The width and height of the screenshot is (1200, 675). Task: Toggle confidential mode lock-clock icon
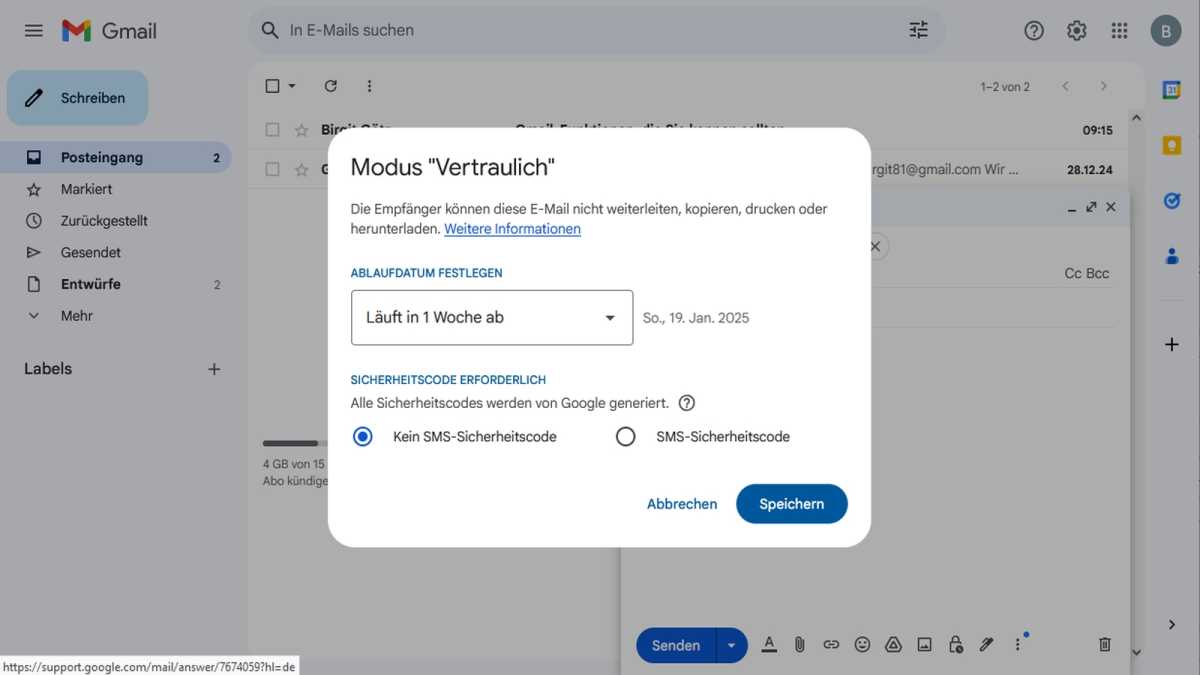pyautogui.click(x=956, y=645)
